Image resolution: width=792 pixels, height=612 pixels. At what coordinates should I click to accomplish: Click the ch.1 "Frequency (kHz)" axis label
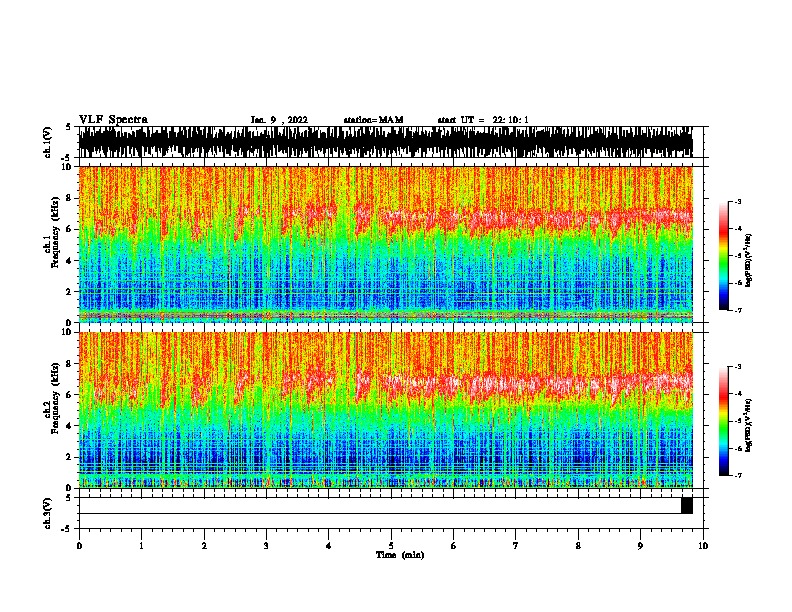55,232
